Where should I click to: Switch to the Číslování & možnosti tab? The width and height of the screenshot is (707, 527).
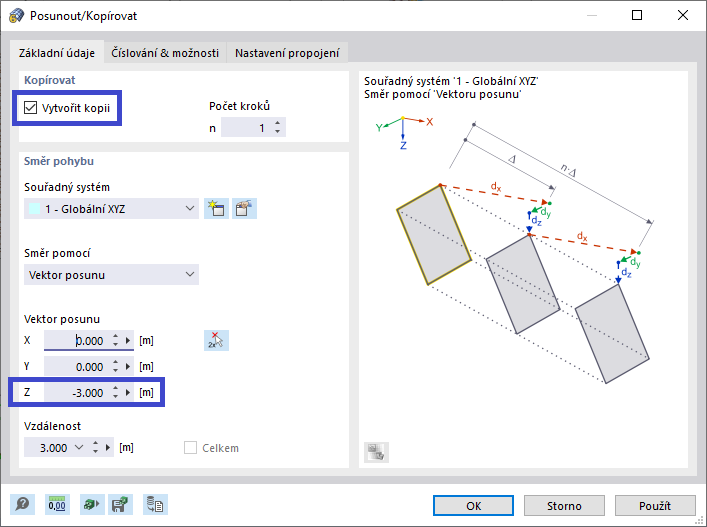click(165, 53)
